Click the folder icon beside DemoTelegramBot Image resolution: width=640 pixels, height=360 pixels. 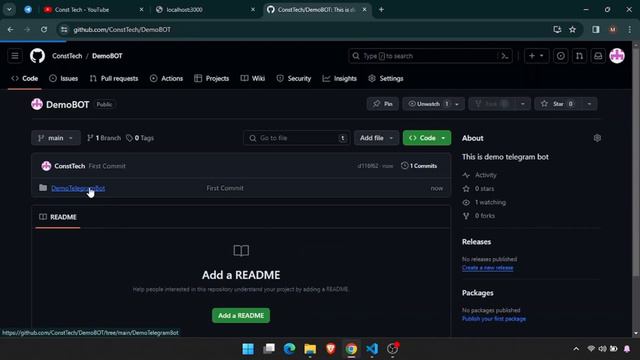[x=43, y=188]
